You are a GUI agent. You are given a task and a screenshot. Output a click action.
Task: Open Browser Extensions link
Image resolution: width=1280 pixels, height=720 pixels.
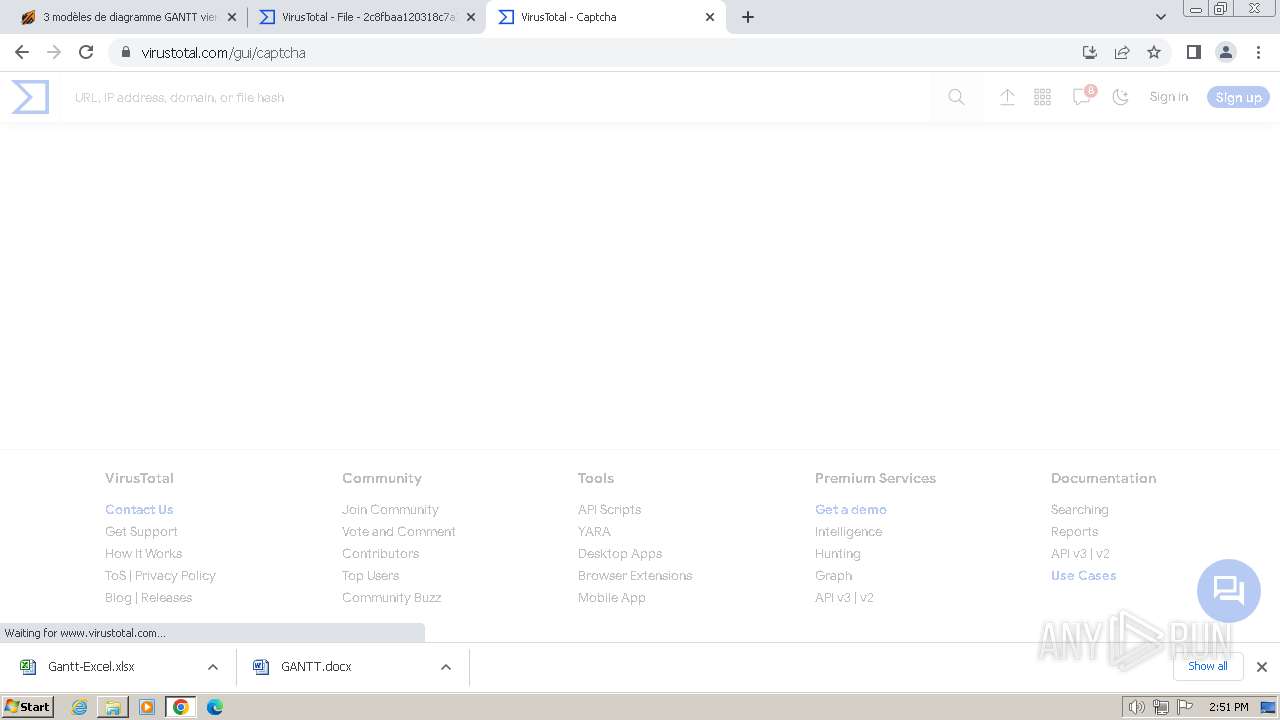[635, 575]
